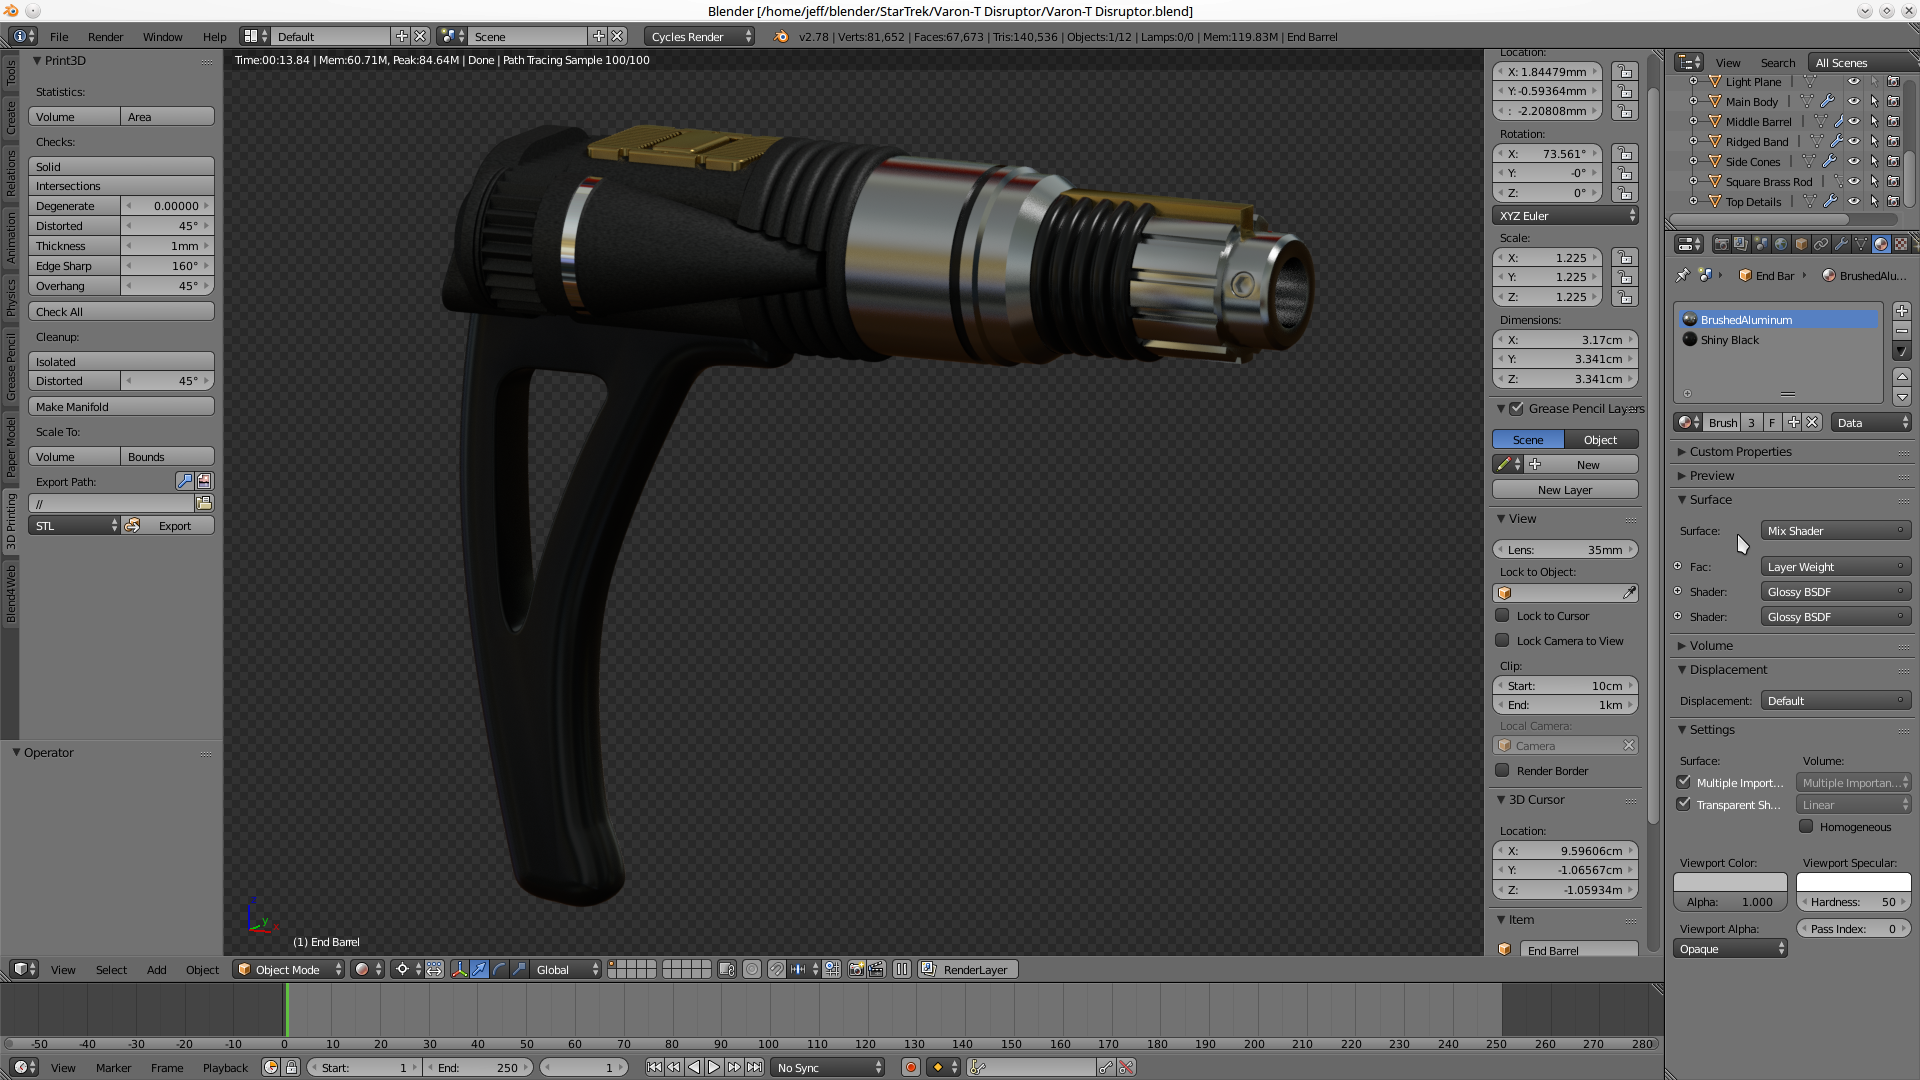The image size is (1920, 1080).
Task: Enable the Render Border checkbox
Action: [1502, 770]
